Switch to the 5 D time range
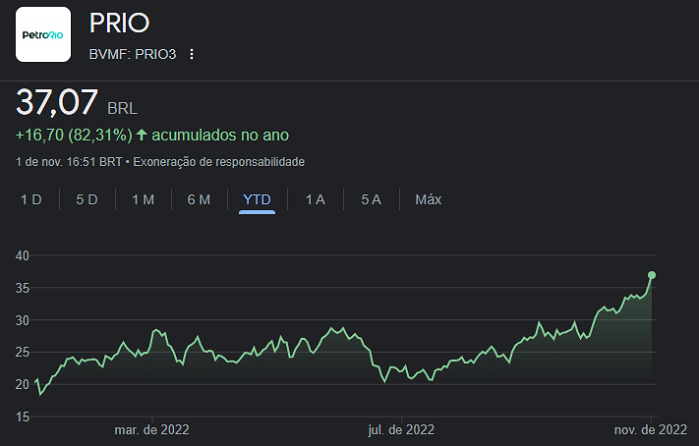699x446 pixels. point(87,200)
